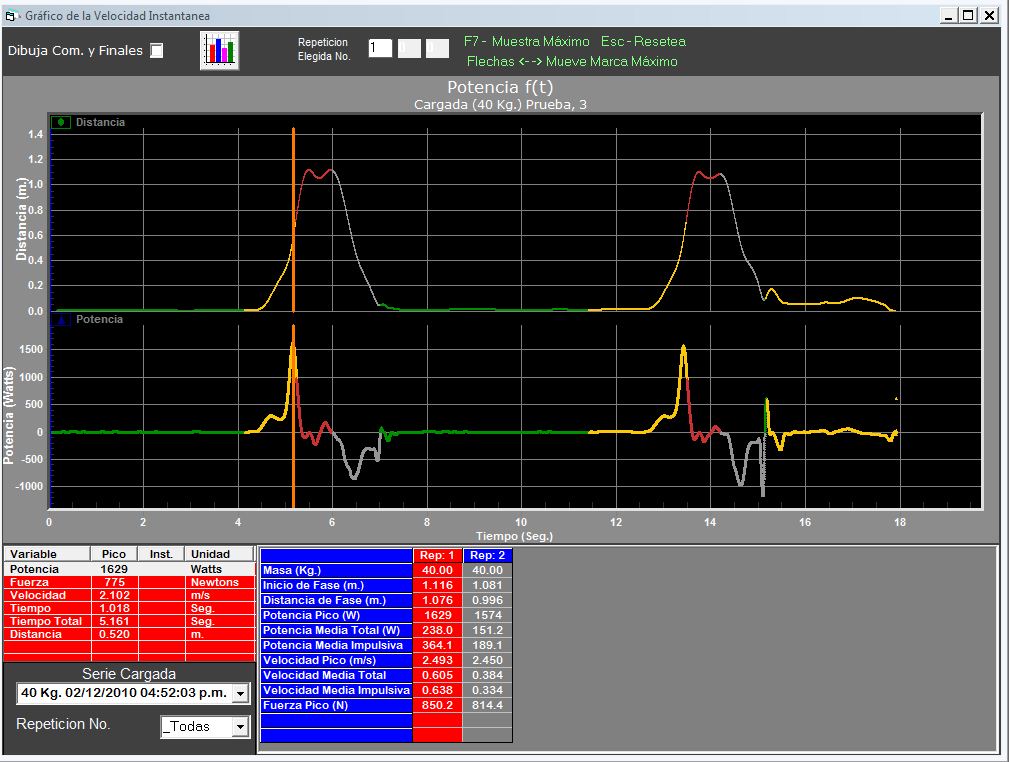Select the Potencia row in variable table
Screen dimensions: 1009x762
coord(129,569)
